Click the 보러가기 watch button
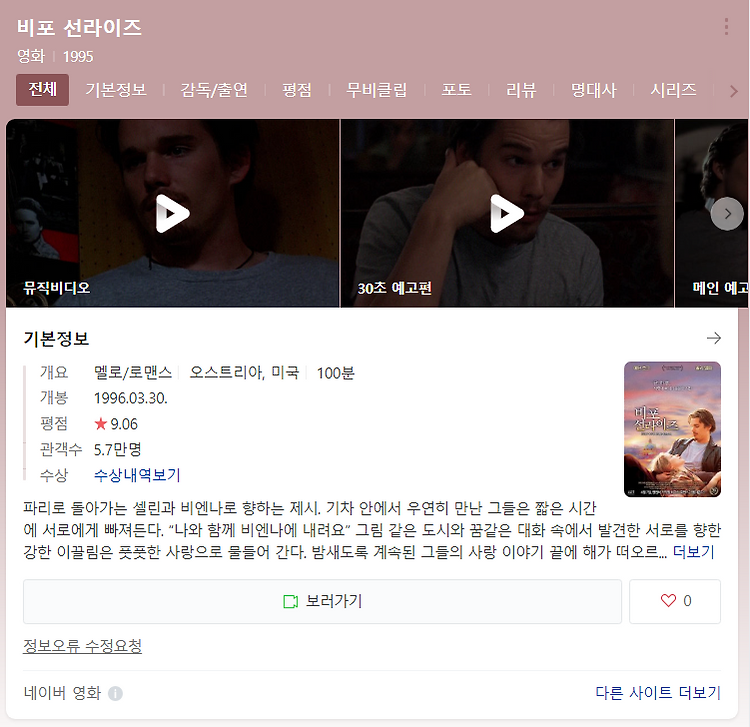Image resolution: width=750 pixels, height=727 pixels. [x=322, y=601]
